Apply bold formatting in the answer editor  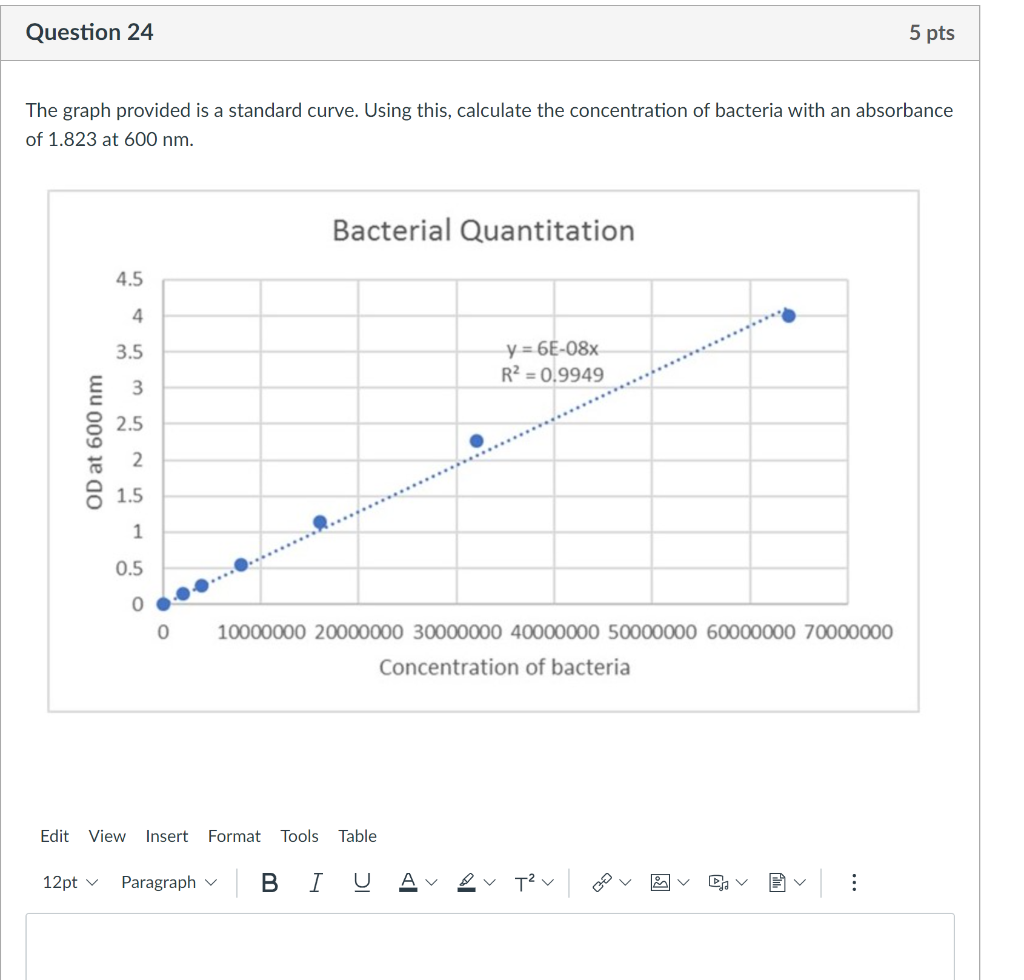tap(269, 882)
